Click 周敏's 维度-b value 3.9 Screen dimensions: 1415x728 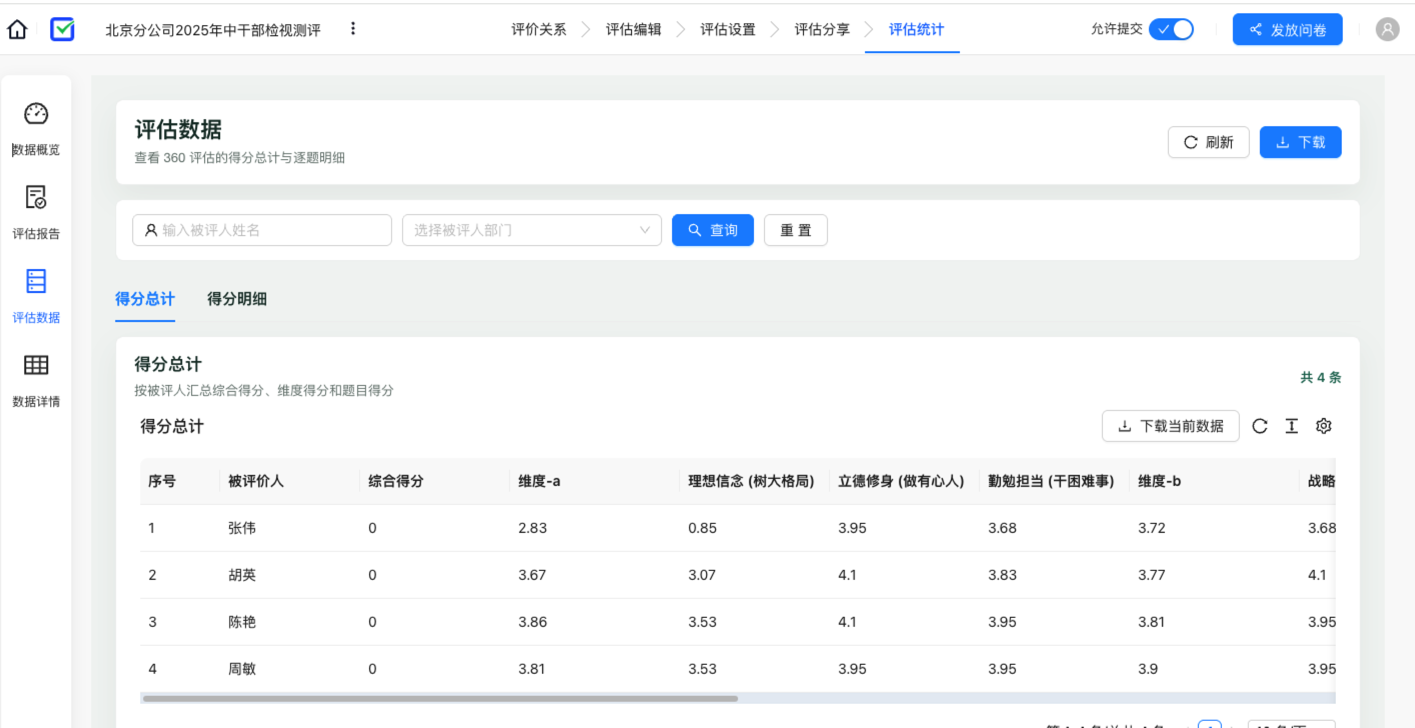(x=1149, y=669)
